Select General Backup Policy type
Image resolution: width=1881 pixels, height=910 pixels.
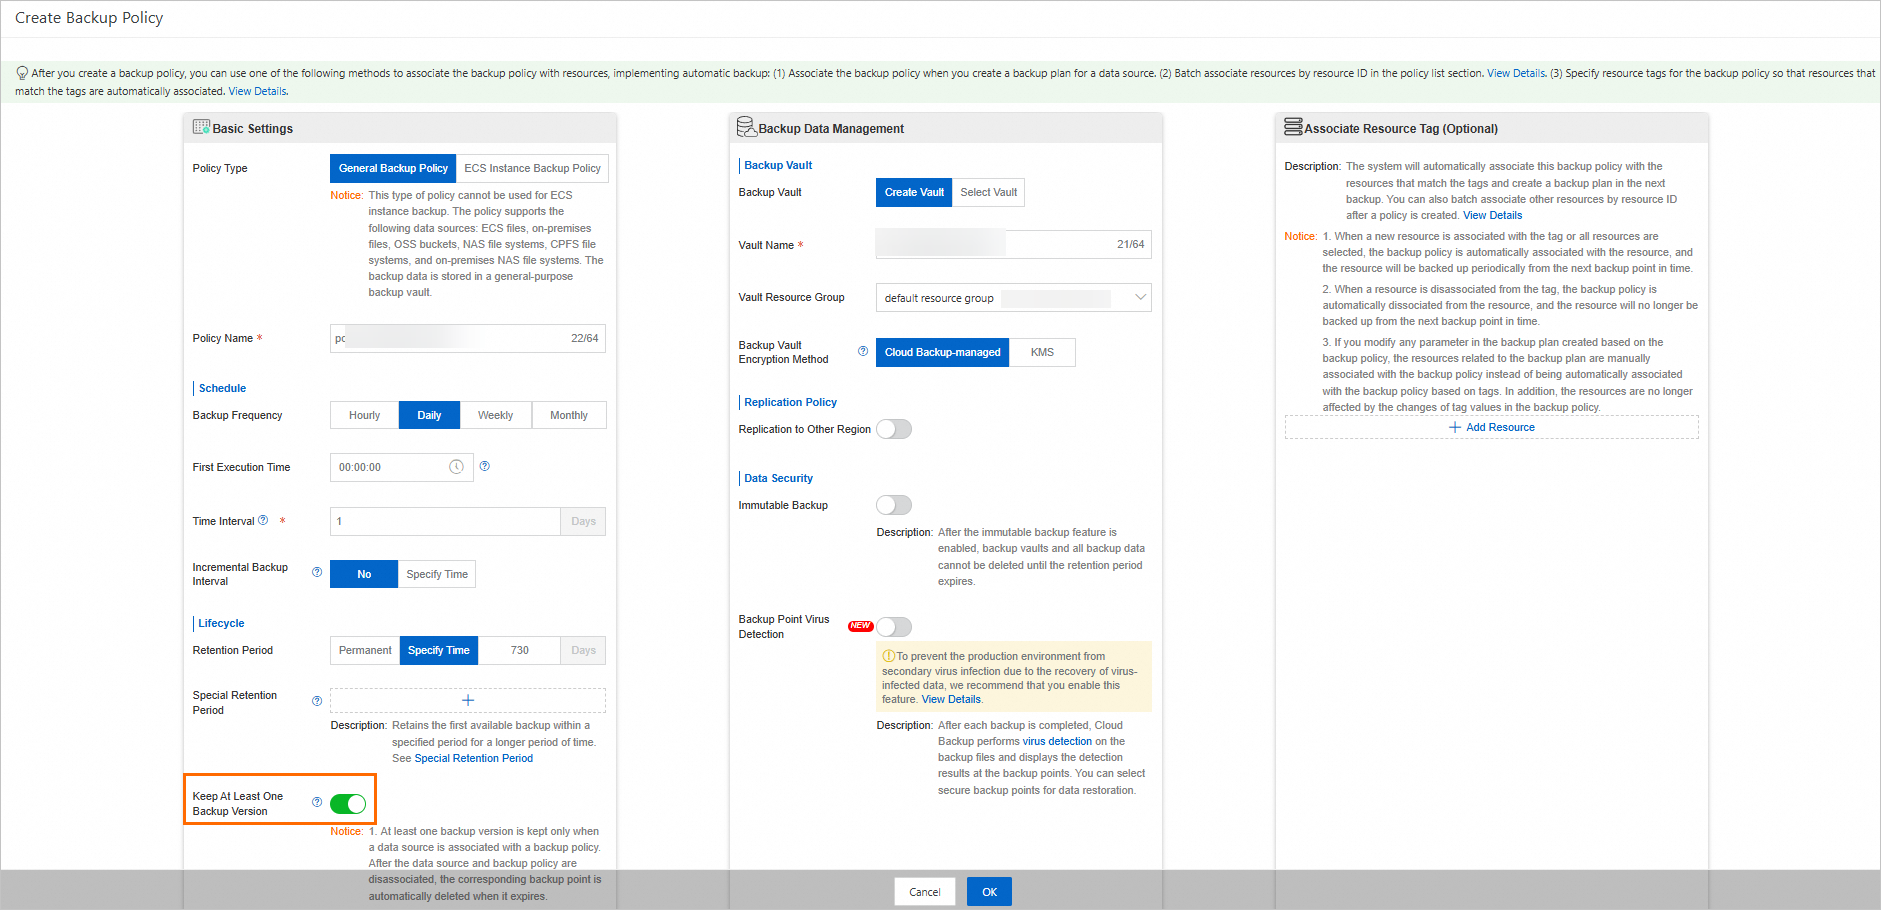tap(393, 168)
